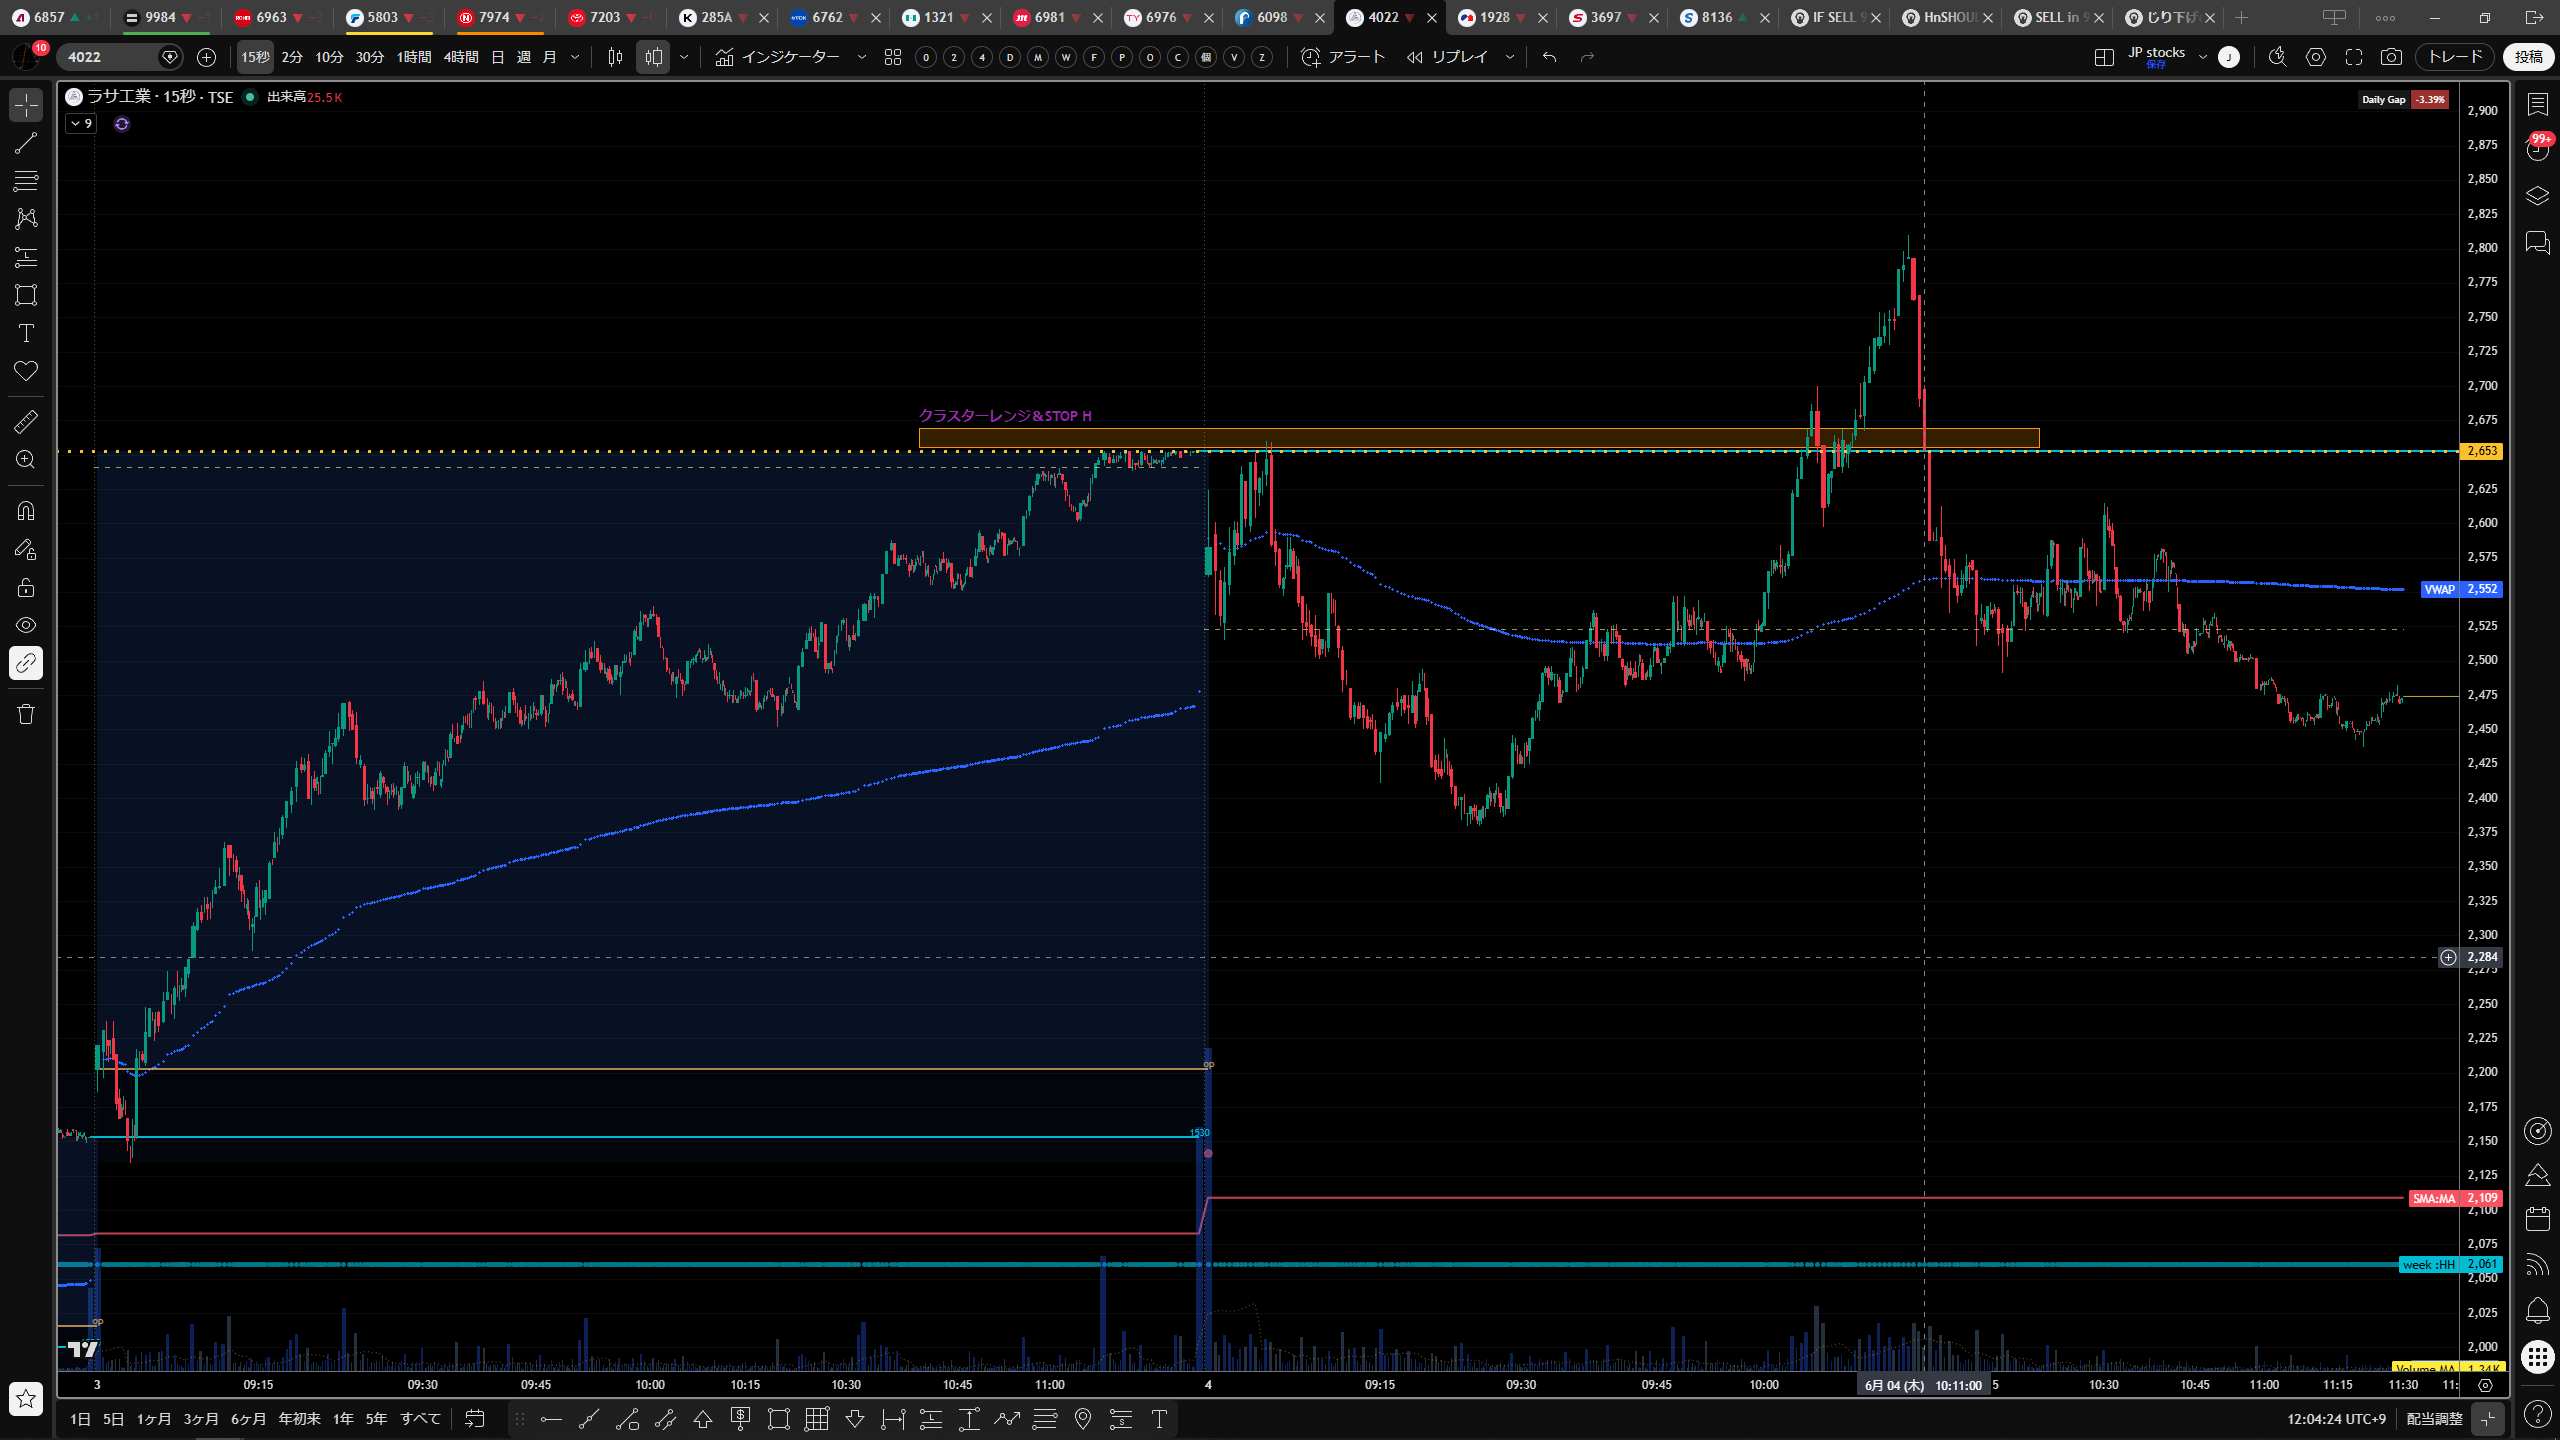Select the text annotation tool
2560x1440 pixels.
tap(26, 333)
